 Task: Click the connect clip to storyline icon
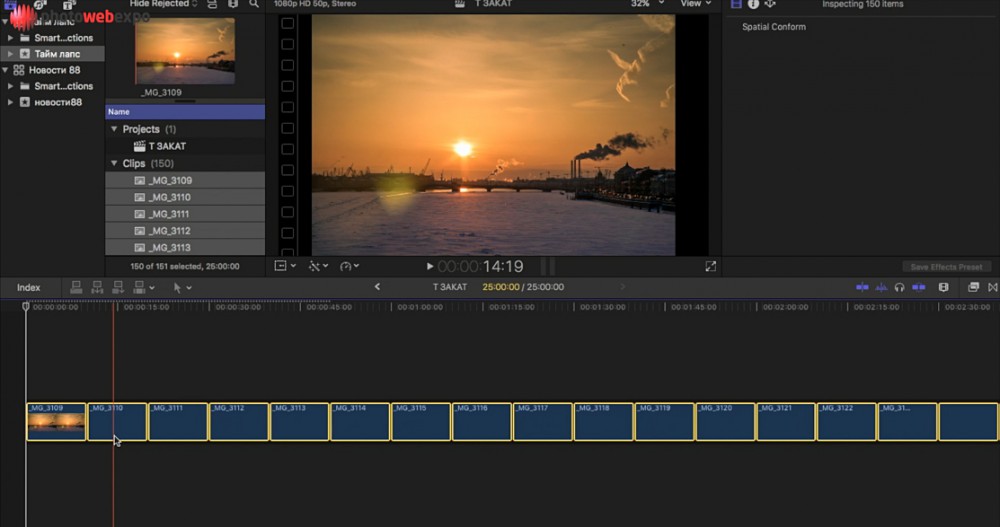point(76,288)
